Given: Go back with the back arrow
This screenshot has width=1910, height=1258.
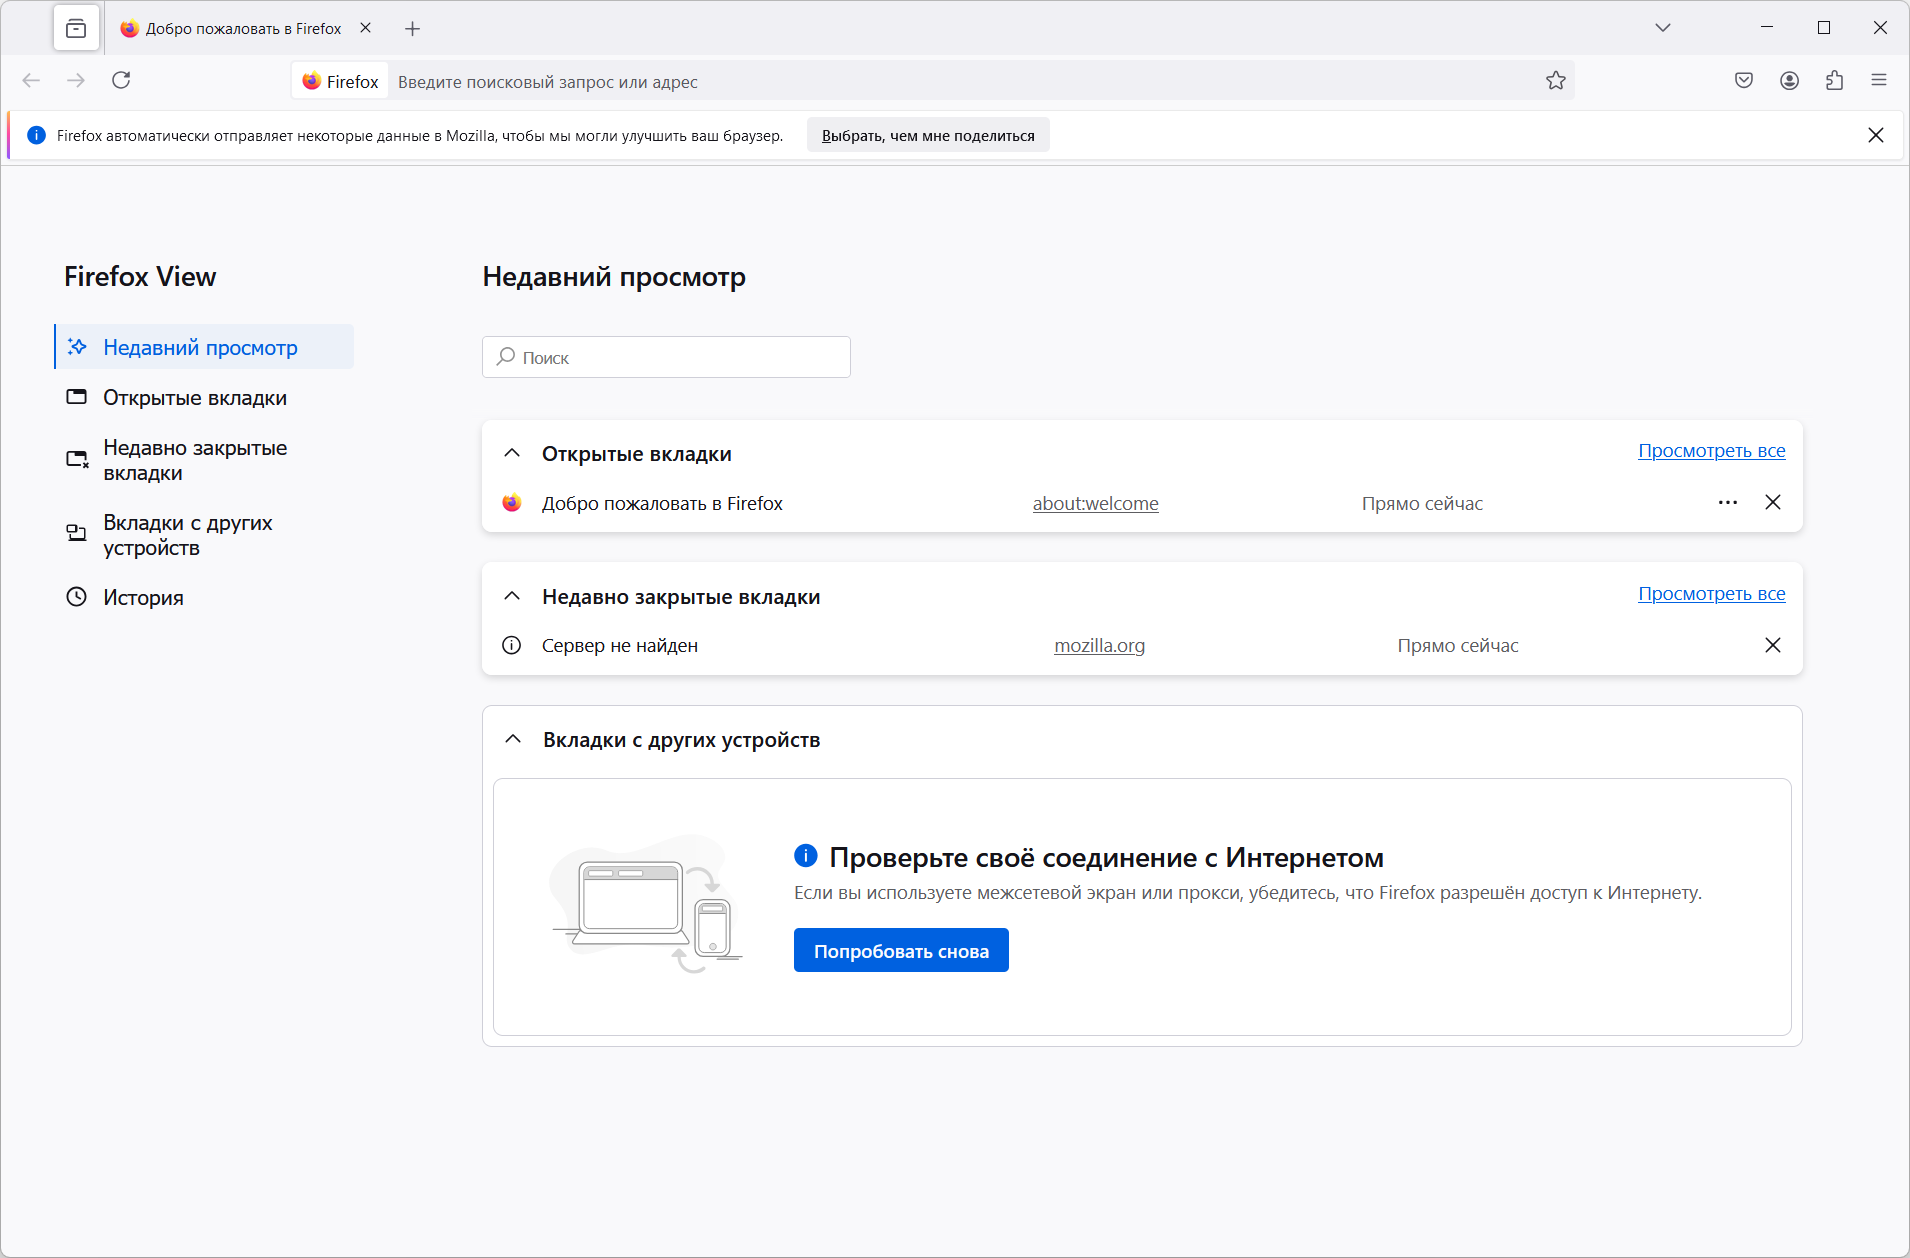Looking at the screenshot, I should click(31, 81).
